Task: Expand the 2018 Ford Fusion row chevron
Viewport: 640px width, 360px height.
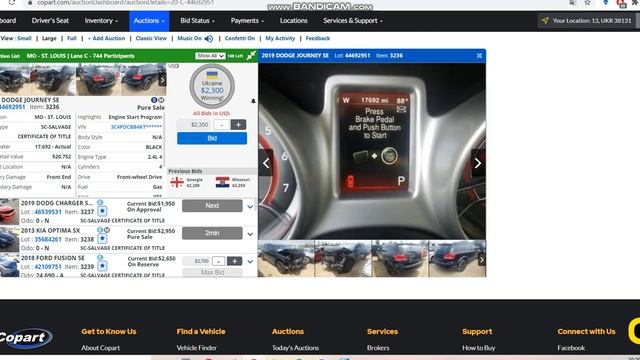Action: click(x=250, y=262)
